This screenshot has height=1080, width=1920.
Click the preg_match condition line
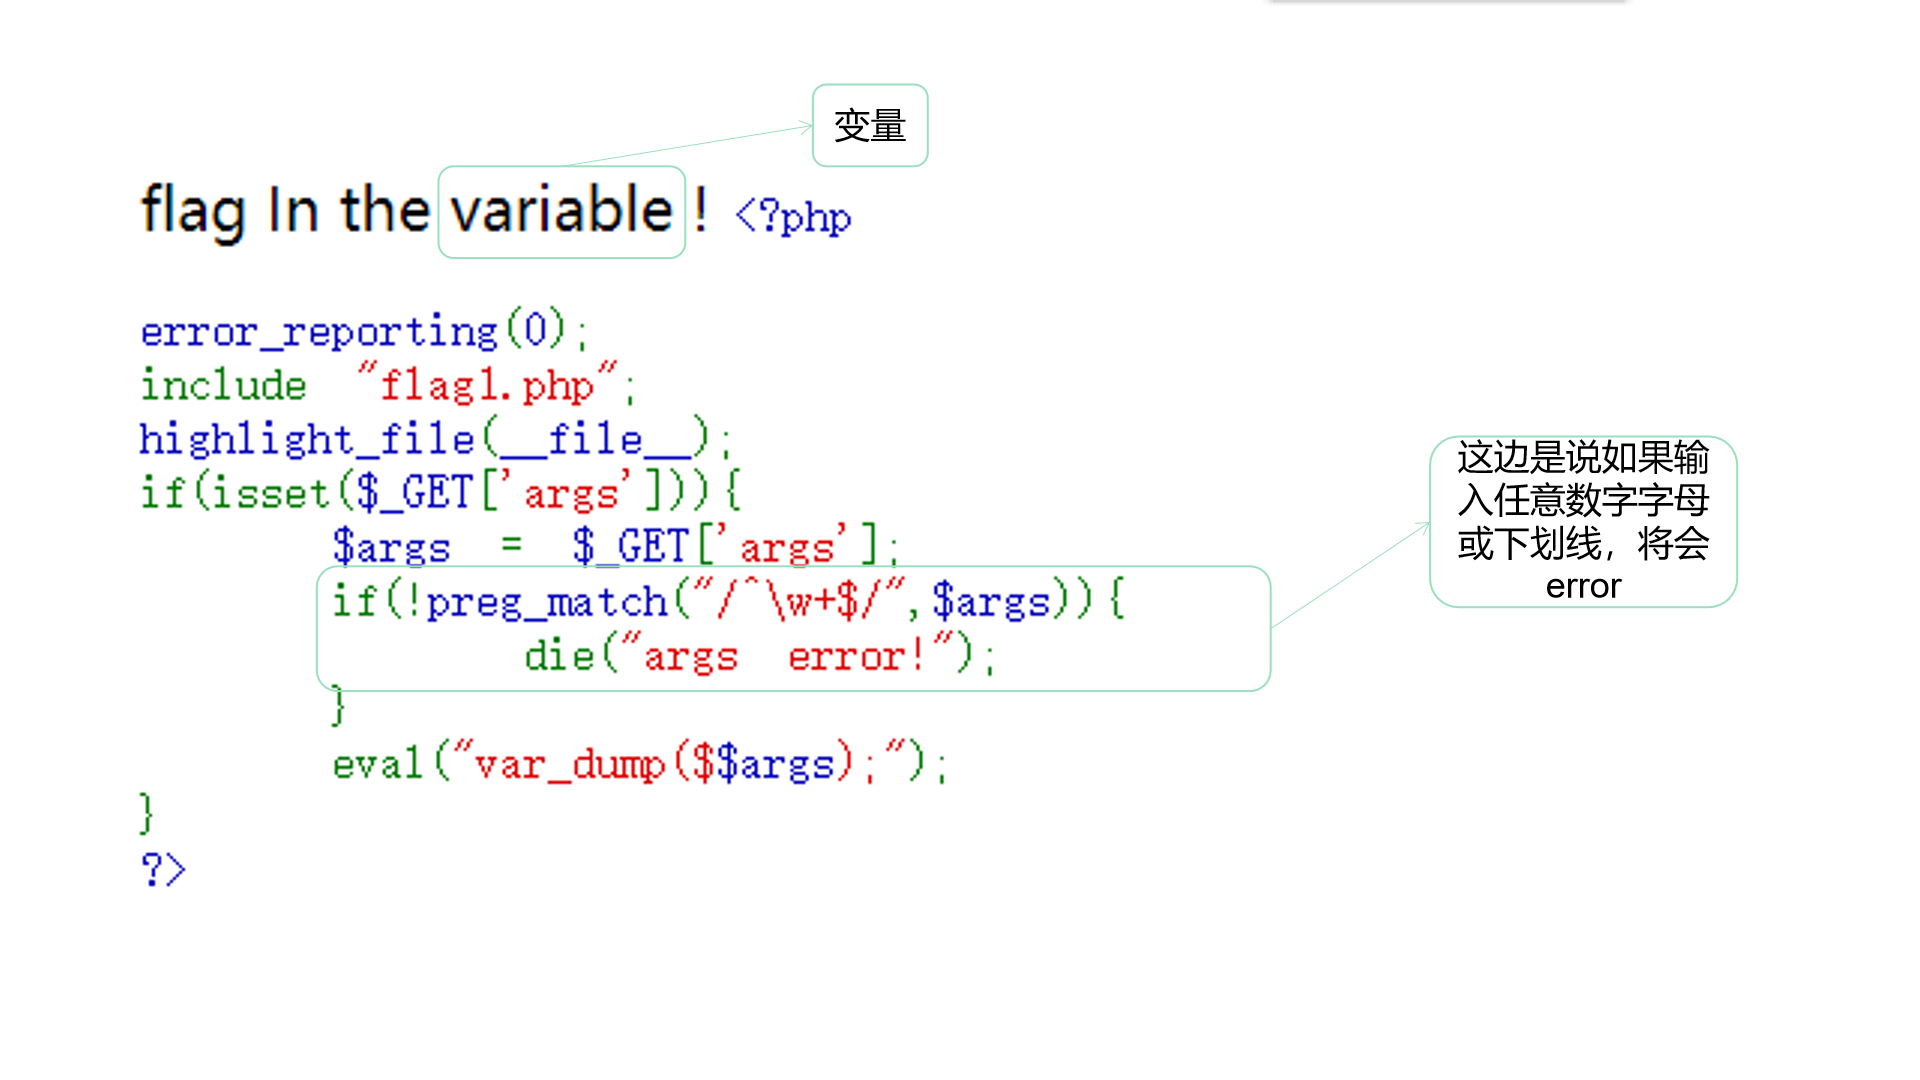pos(728,602)
